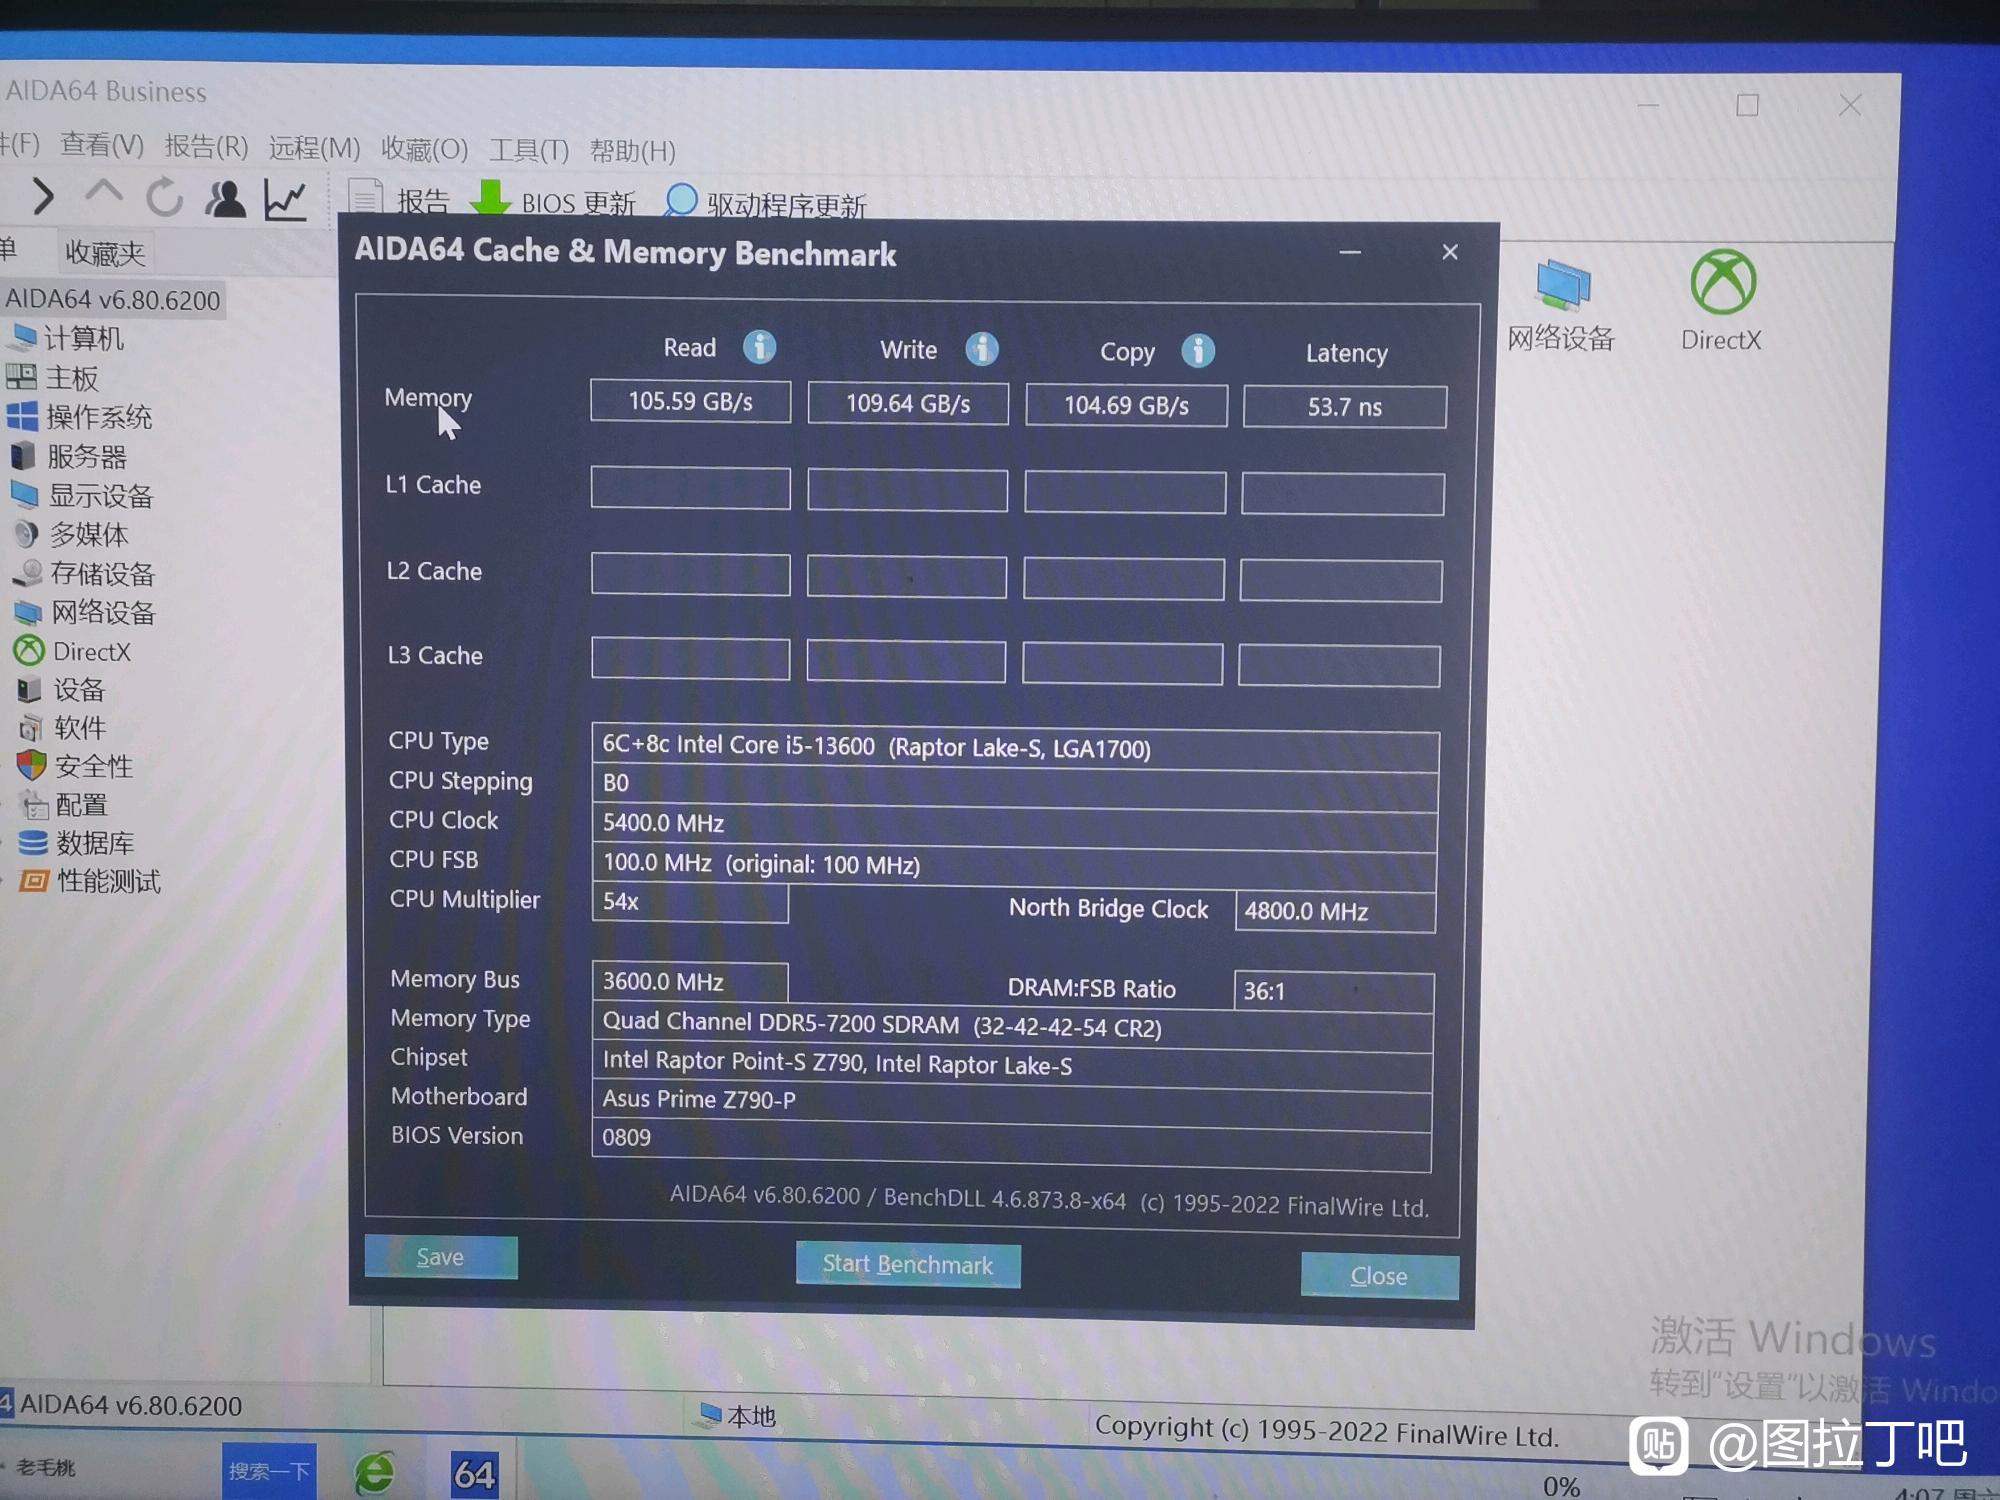Image resolution: width=2000 pixels, height=1500 pixels.
Task: Select AIDA64 v6.80.6200 tree root node
Action: [x=113, y=300]
